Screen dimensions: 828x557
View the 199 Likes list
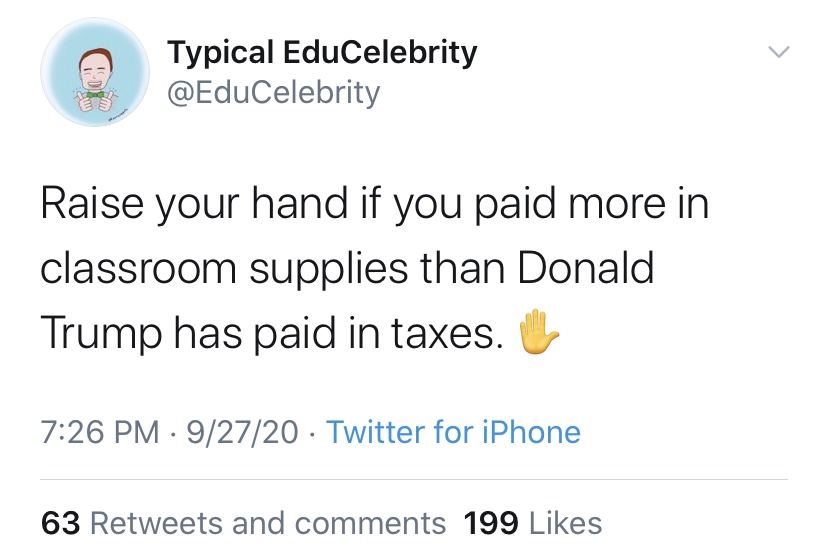coord(533,522)
